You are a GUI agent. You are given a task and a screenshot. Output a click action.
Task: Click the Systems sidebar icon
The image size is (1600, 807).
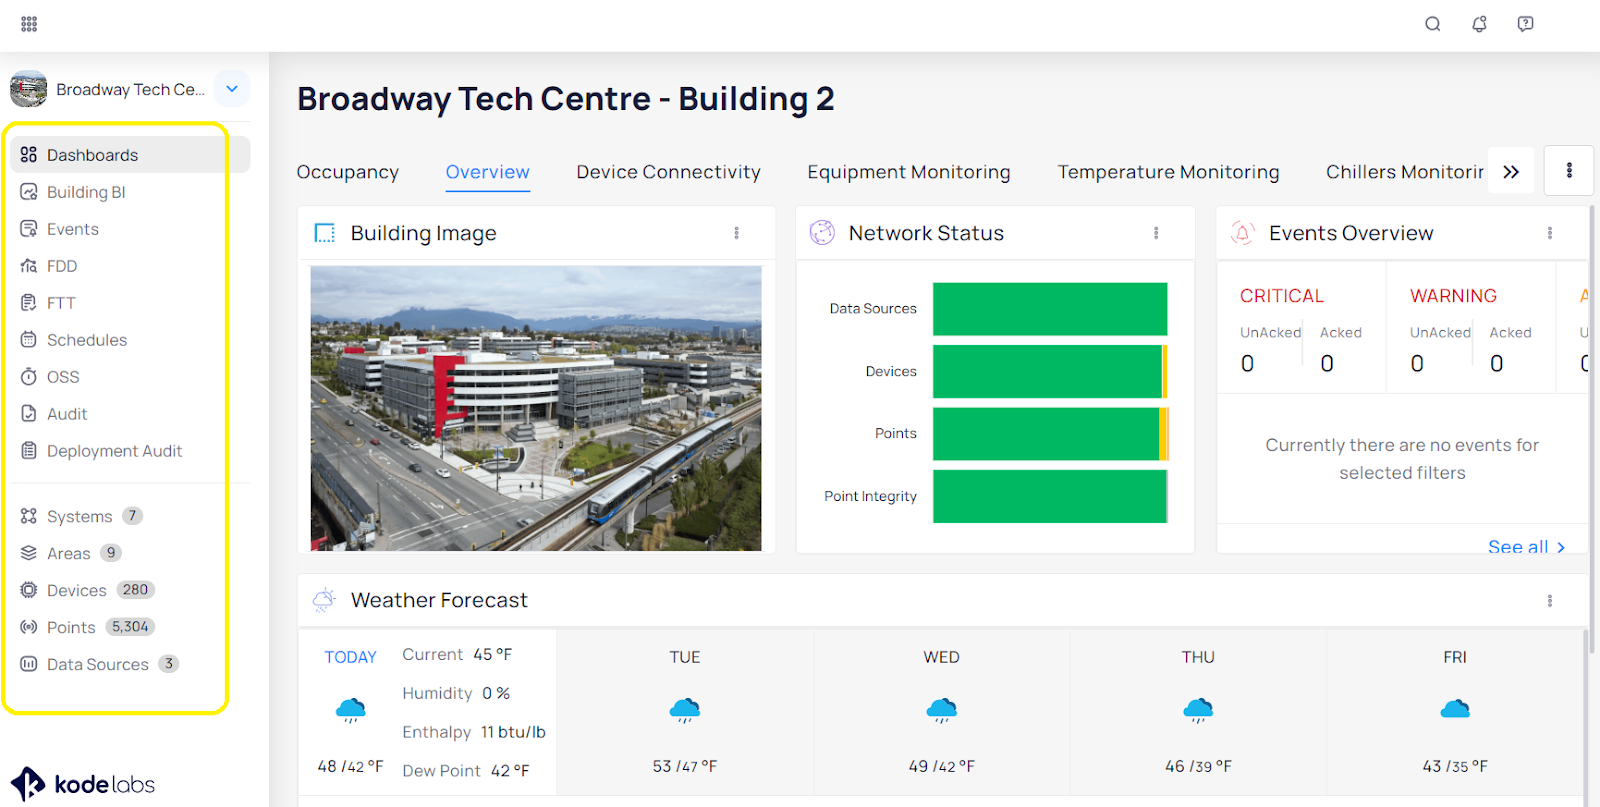click(x=29, y=516)
